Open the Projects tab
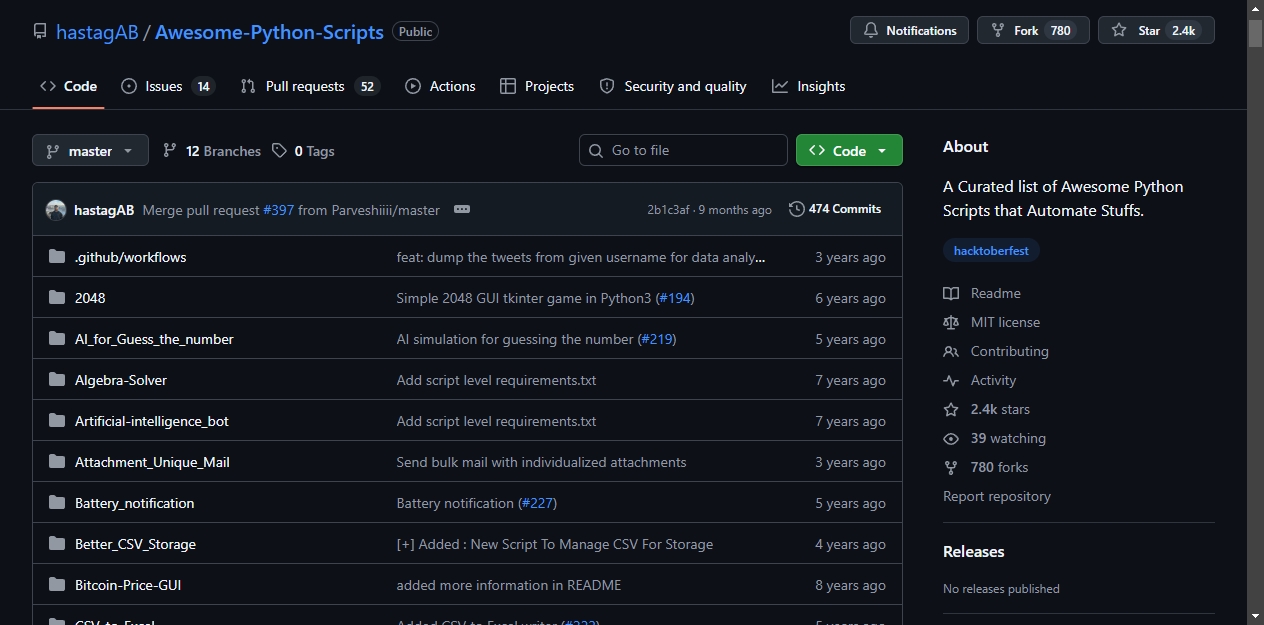The width and height of the screenshot is (1264, 625). tap(537, 87)
